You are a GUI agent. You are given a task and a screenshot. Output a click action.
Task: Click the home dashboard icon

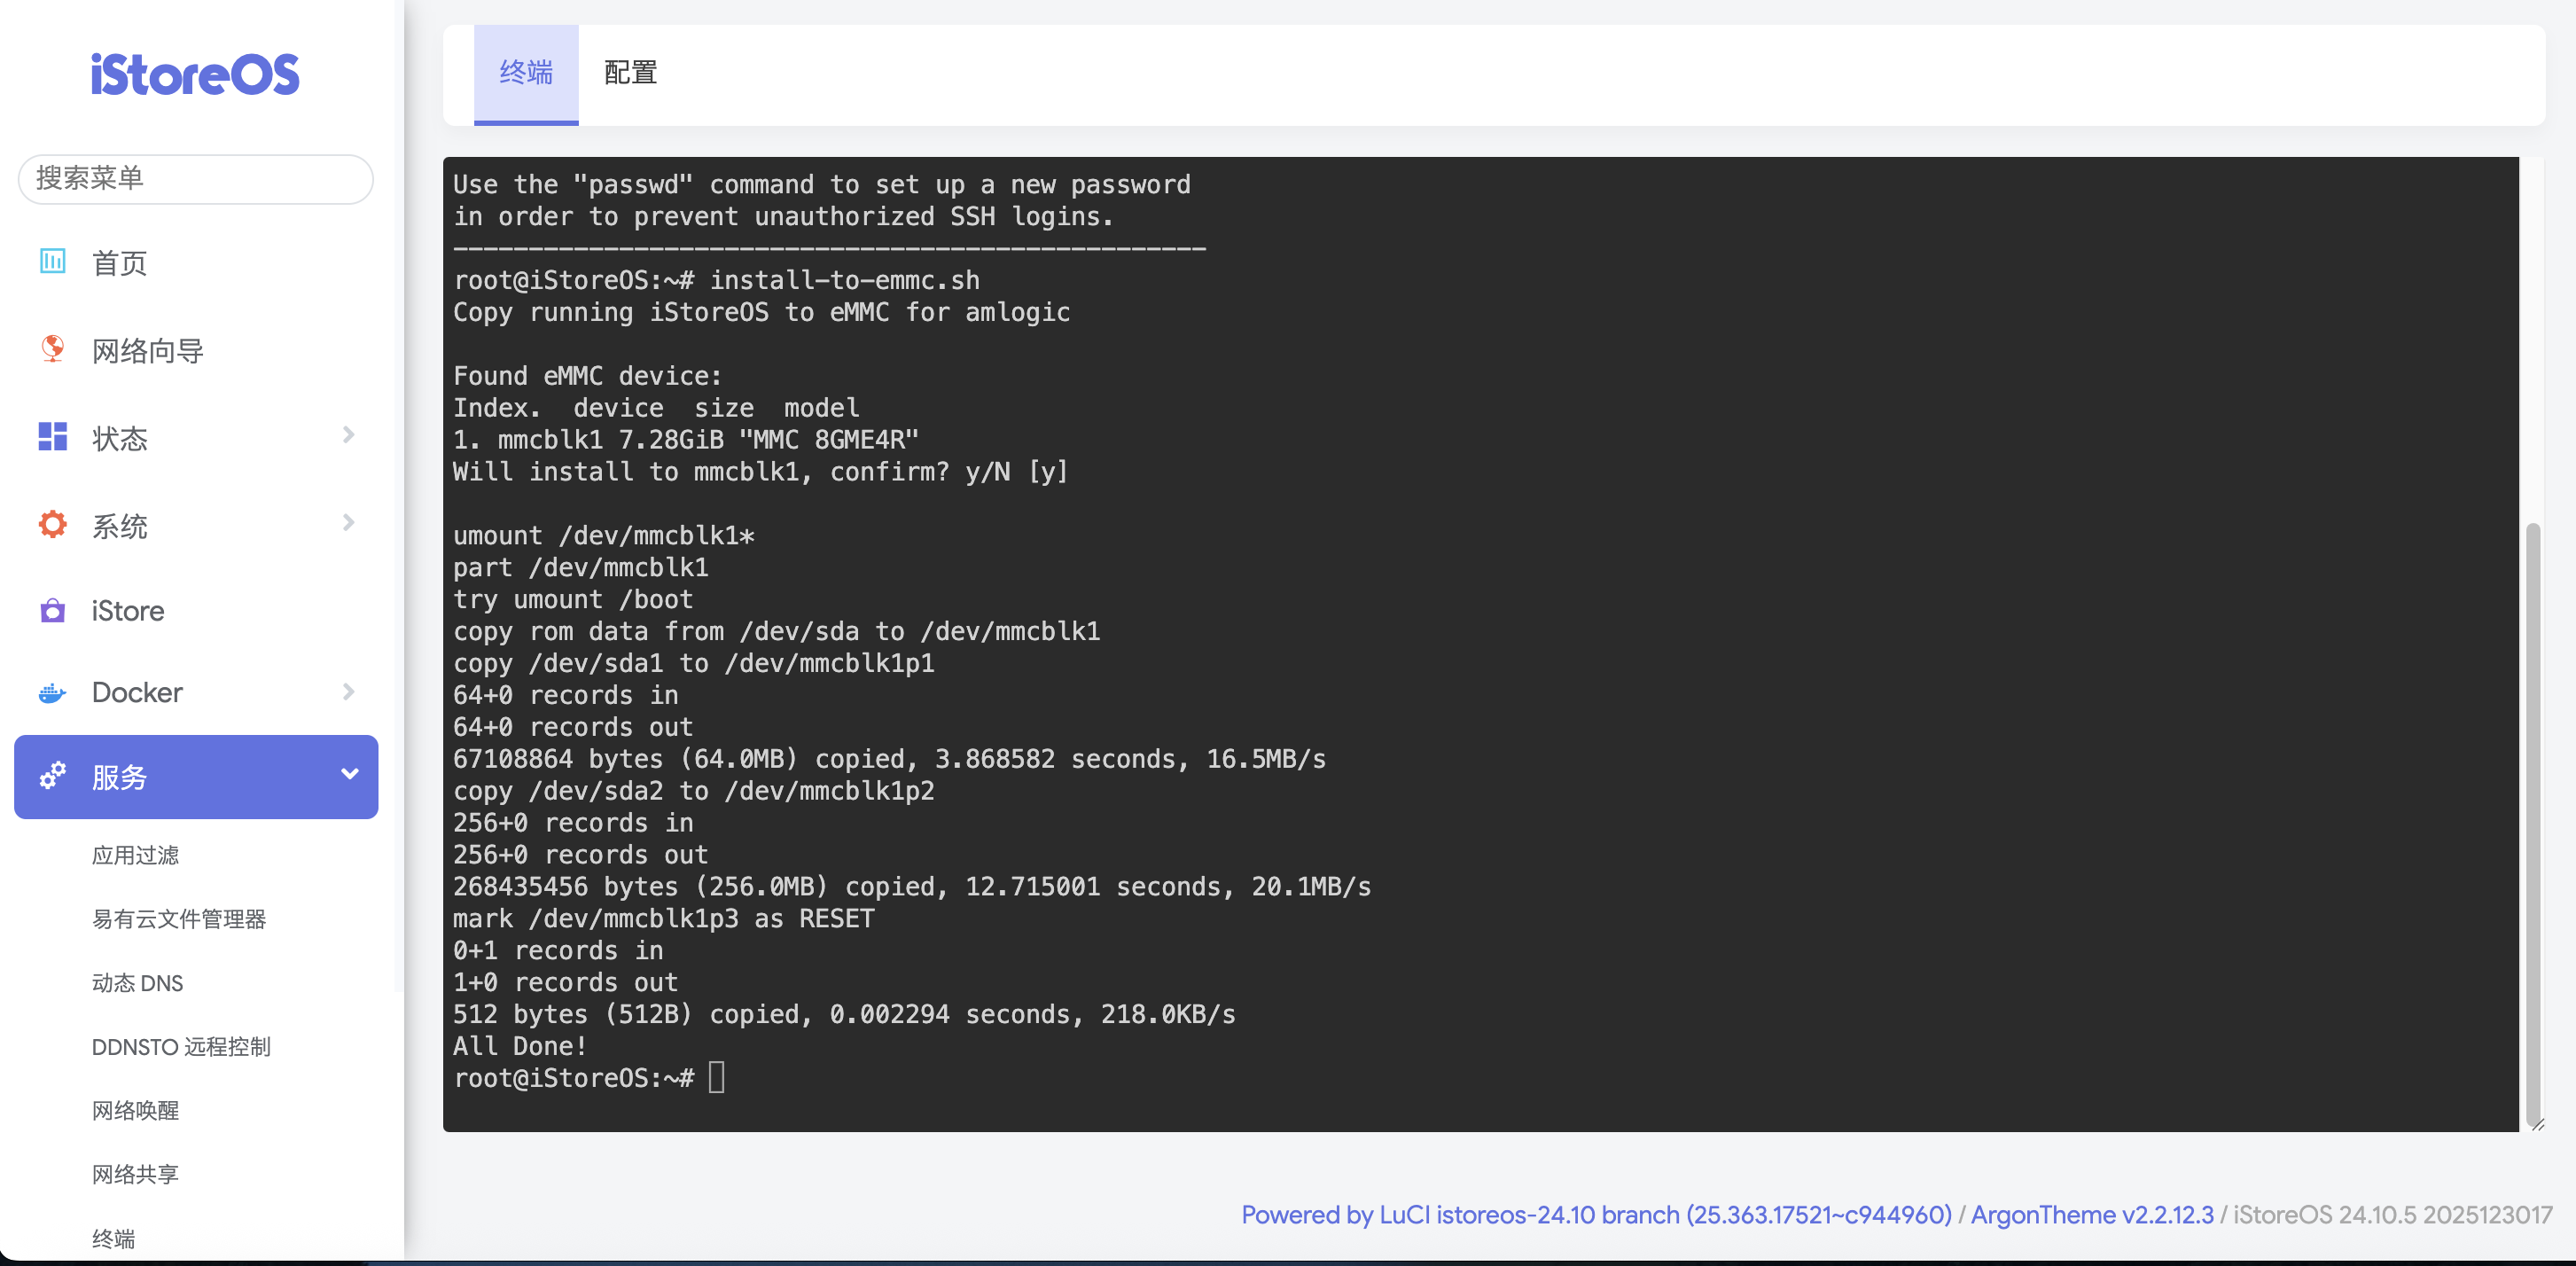coord(52,262)
